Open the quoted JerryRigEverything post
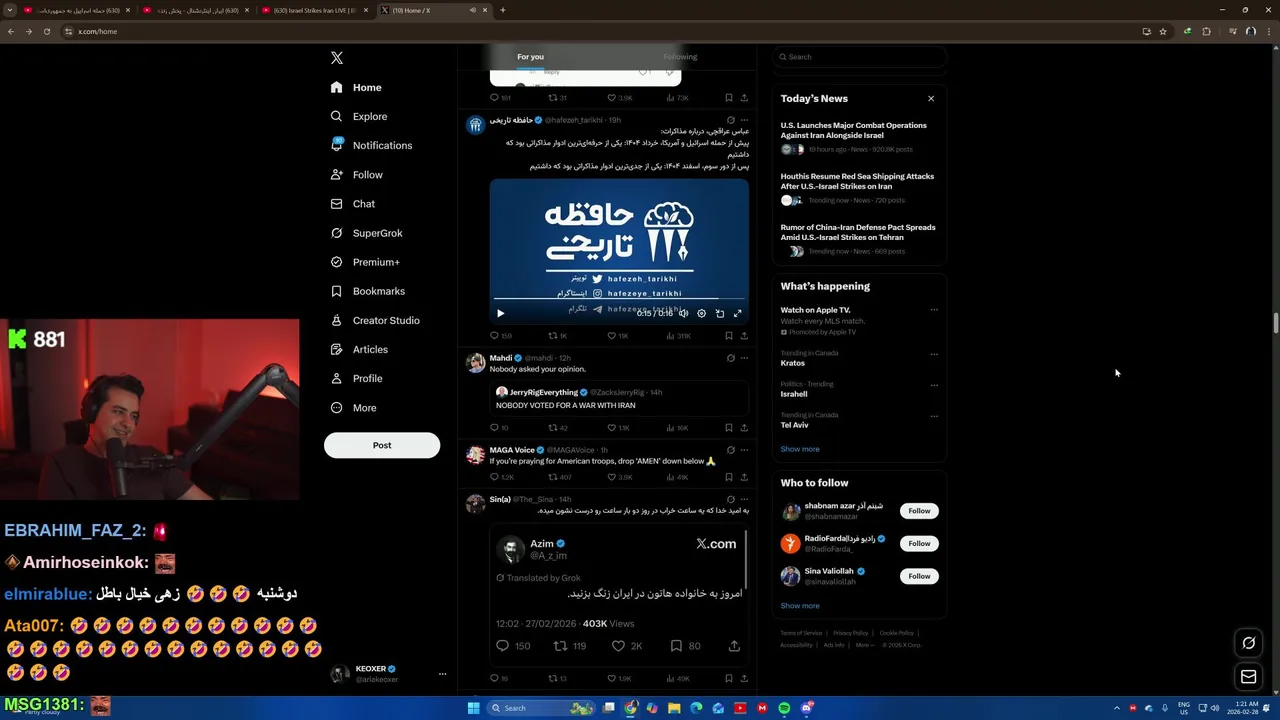1280x720 pixels. click(x=619, y=398)
